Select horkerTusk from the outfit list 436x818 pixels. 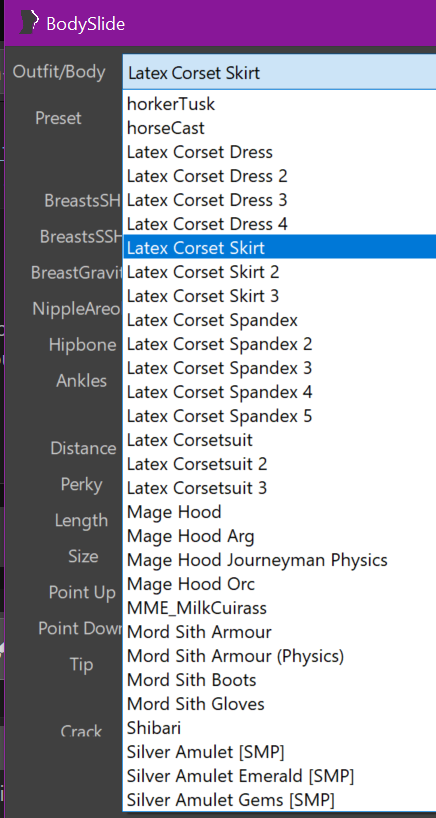[280, 104]
